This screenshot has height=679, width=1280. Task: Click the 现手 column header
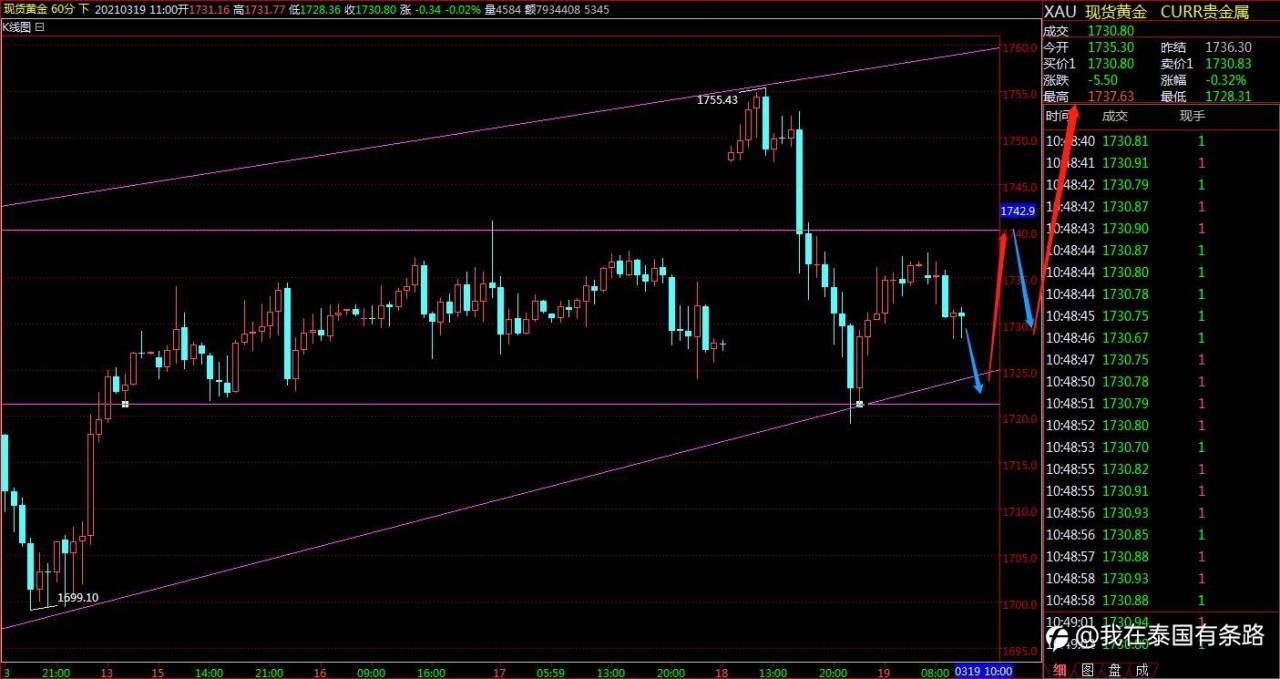click(x=1192, y=117)
